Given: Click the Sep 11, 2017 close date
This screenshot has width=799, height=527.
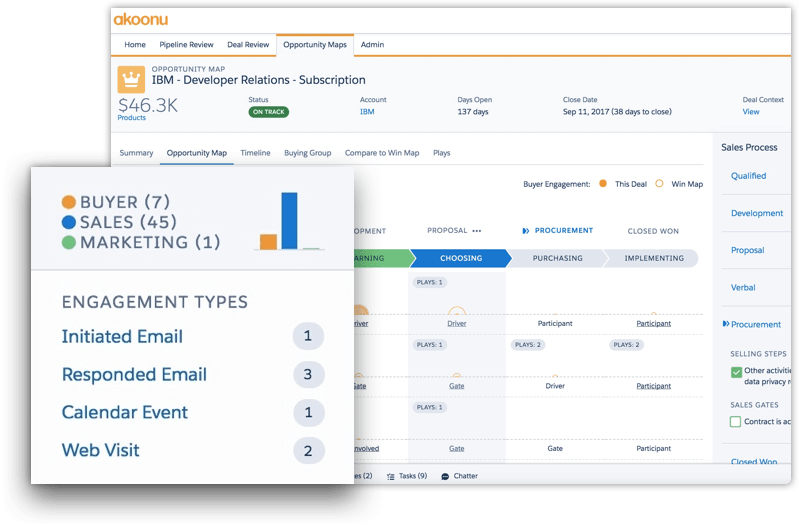Looking at the screenshot, I should tap(617, 112).
